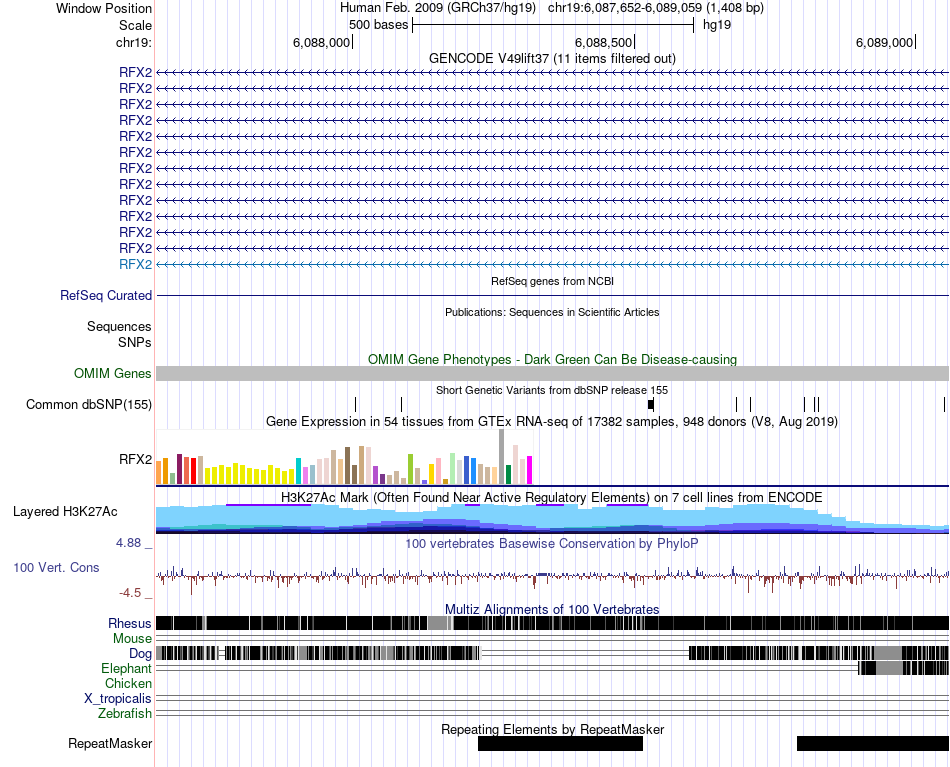The height and width of the screenshot is (767, 950).
Task: Click the Mouse alignment label
Action: [132, 639]
